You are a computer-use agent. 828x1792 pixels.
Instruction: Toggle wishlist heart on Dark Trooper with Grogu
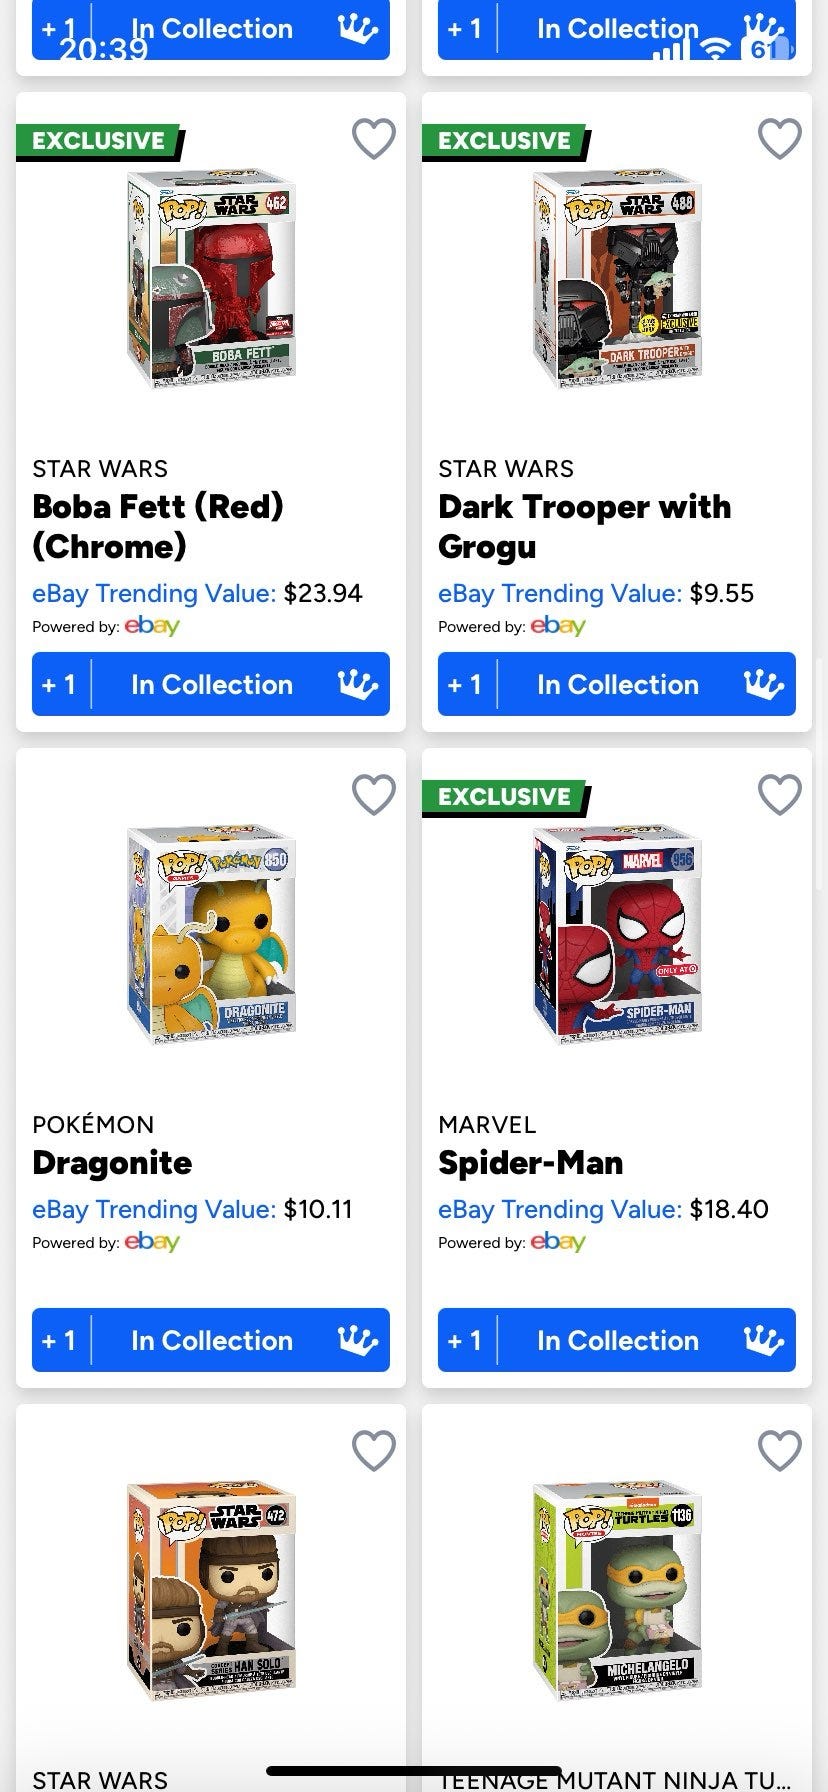coord(780,139)
